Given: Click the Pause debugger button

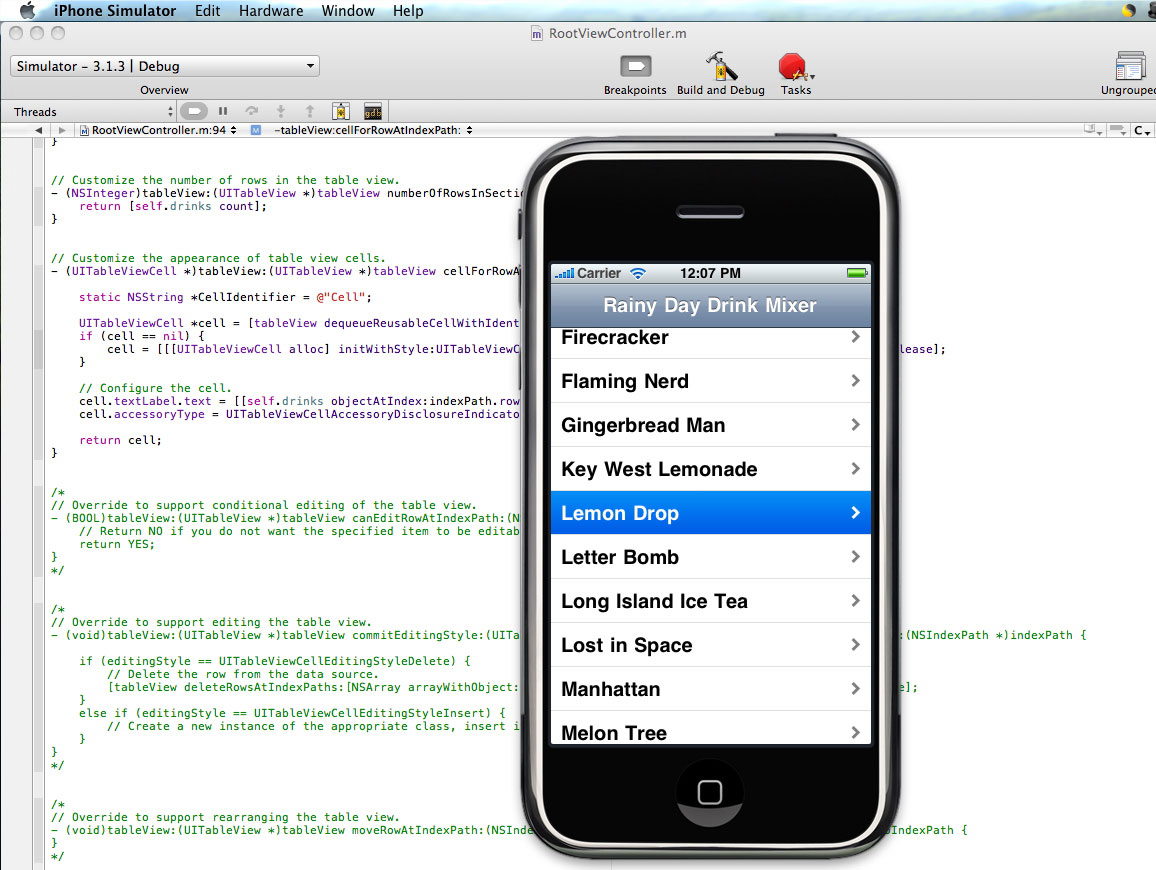Looking at the screenshot, I should (x=223, y=111).
